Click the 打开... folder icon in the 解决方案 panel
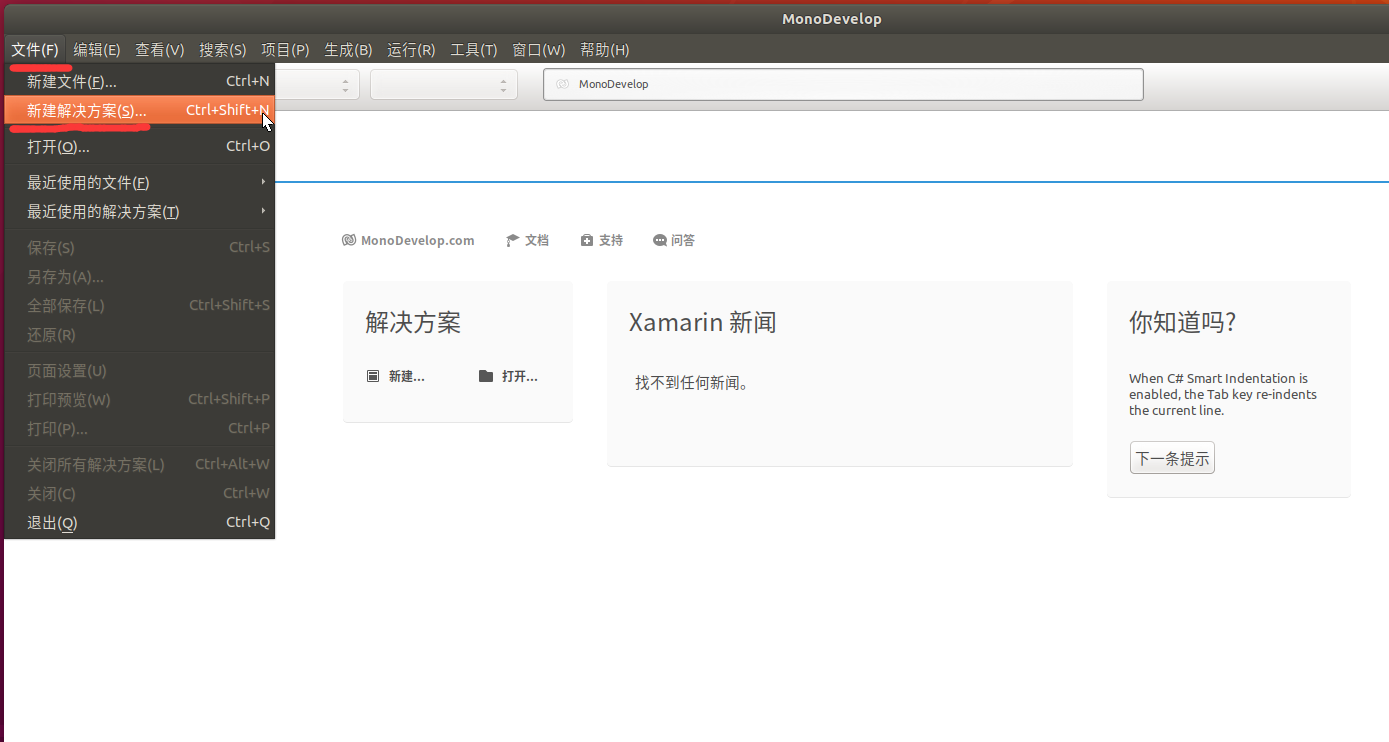 click(x=486, y=376)
